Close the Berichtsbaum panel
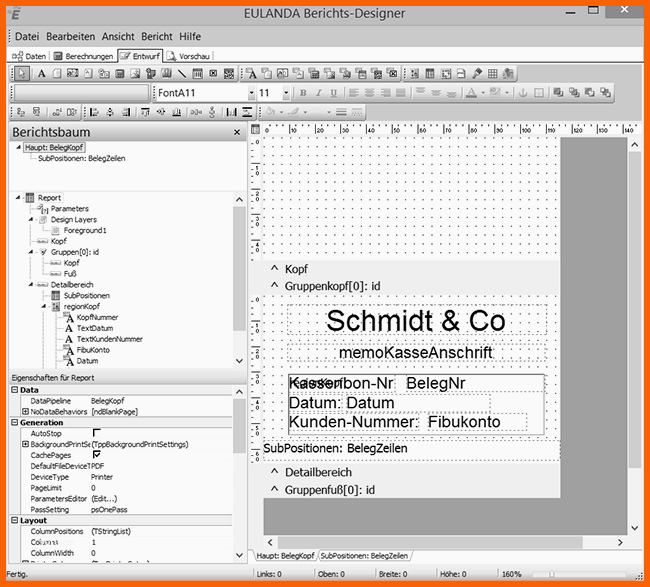This screenshot has height=587, width=650. pyautogui.click(x=237, y=132)
